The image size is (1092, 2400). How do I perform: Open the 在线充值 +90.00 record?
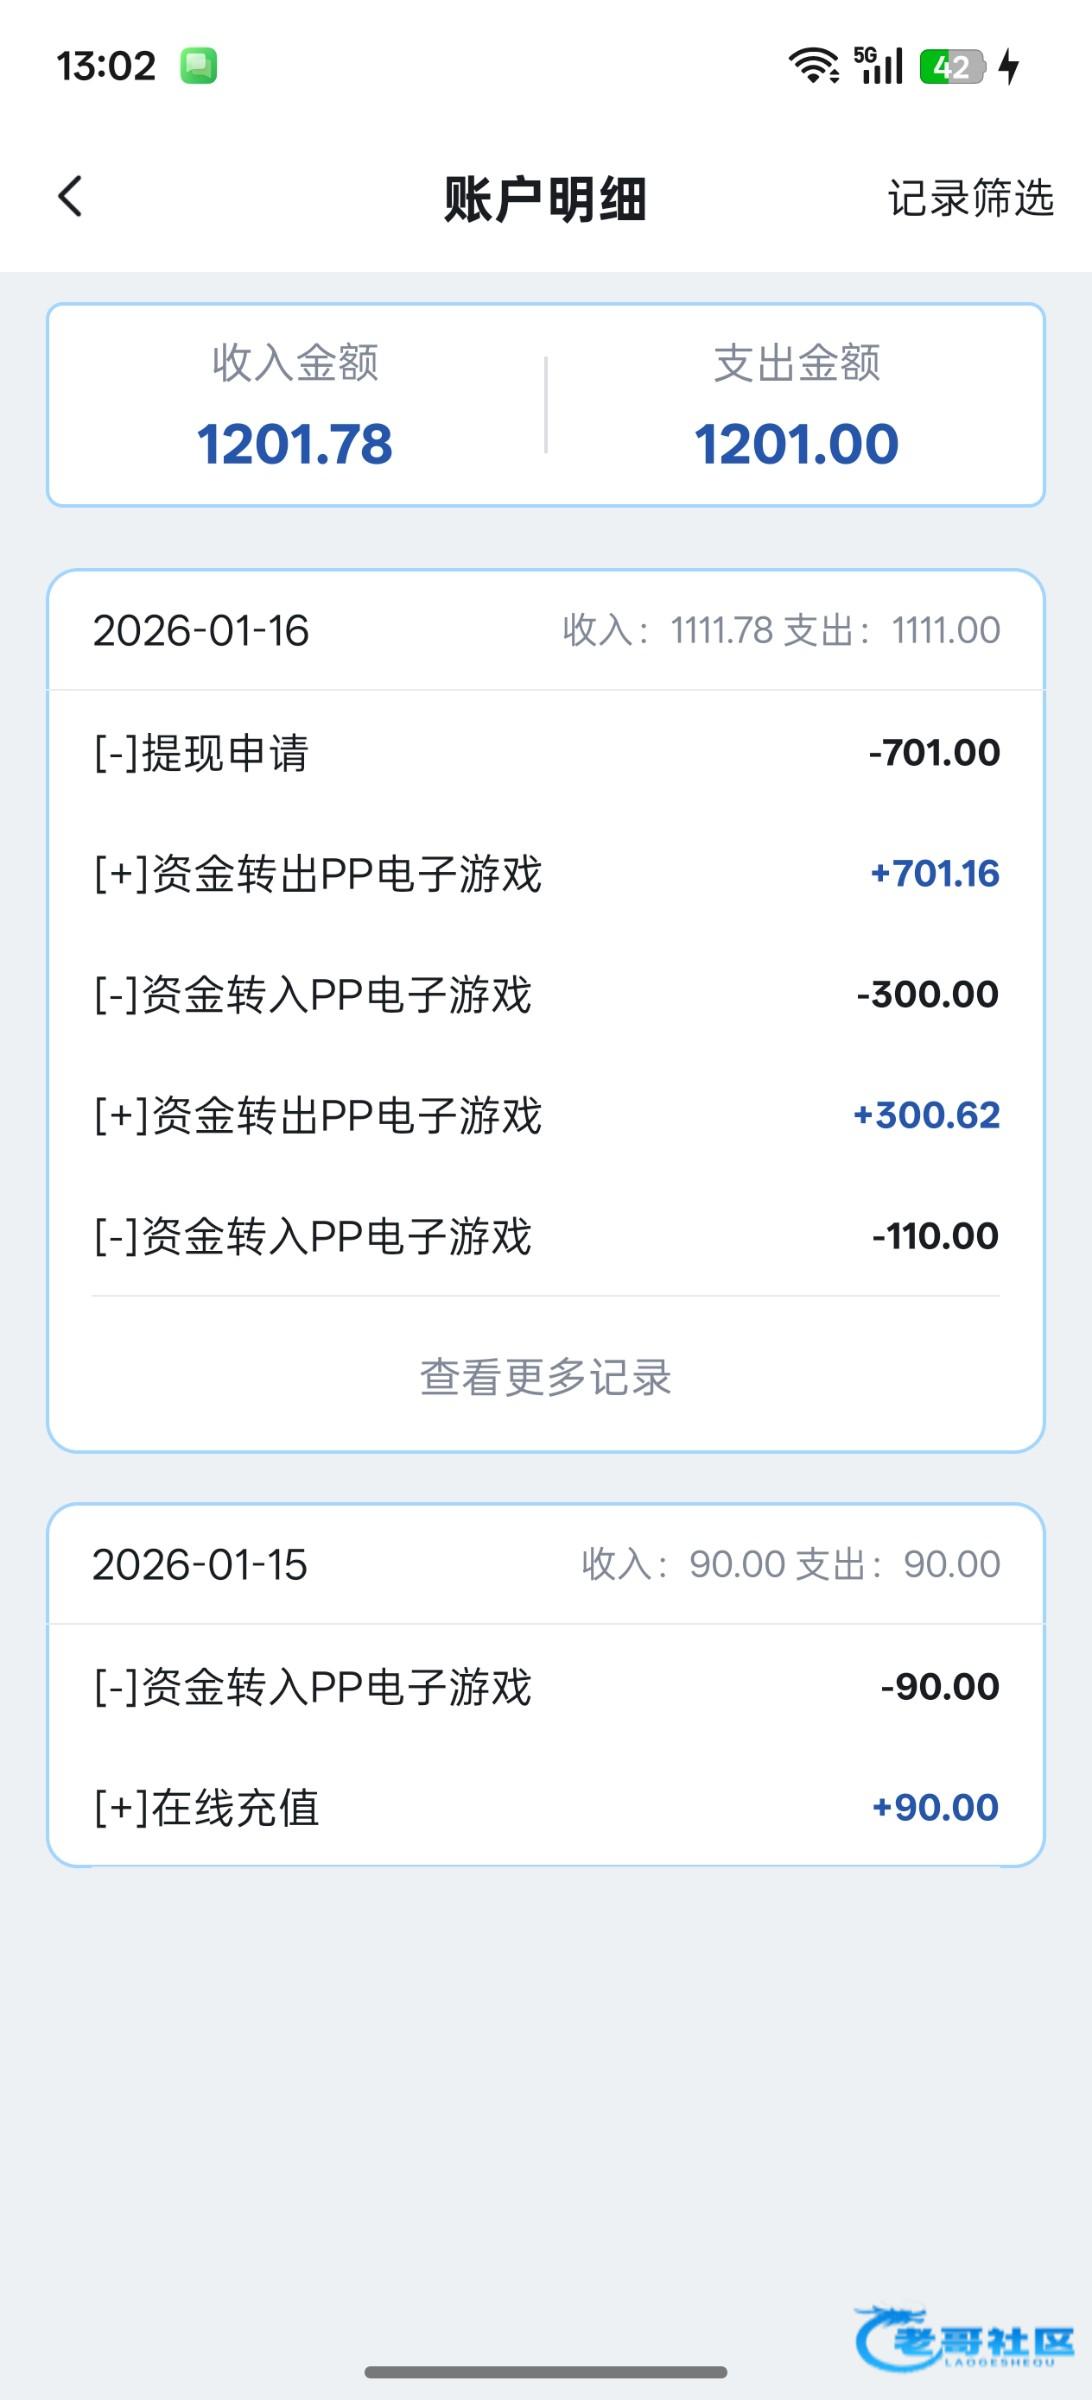tap(546, 1808)
